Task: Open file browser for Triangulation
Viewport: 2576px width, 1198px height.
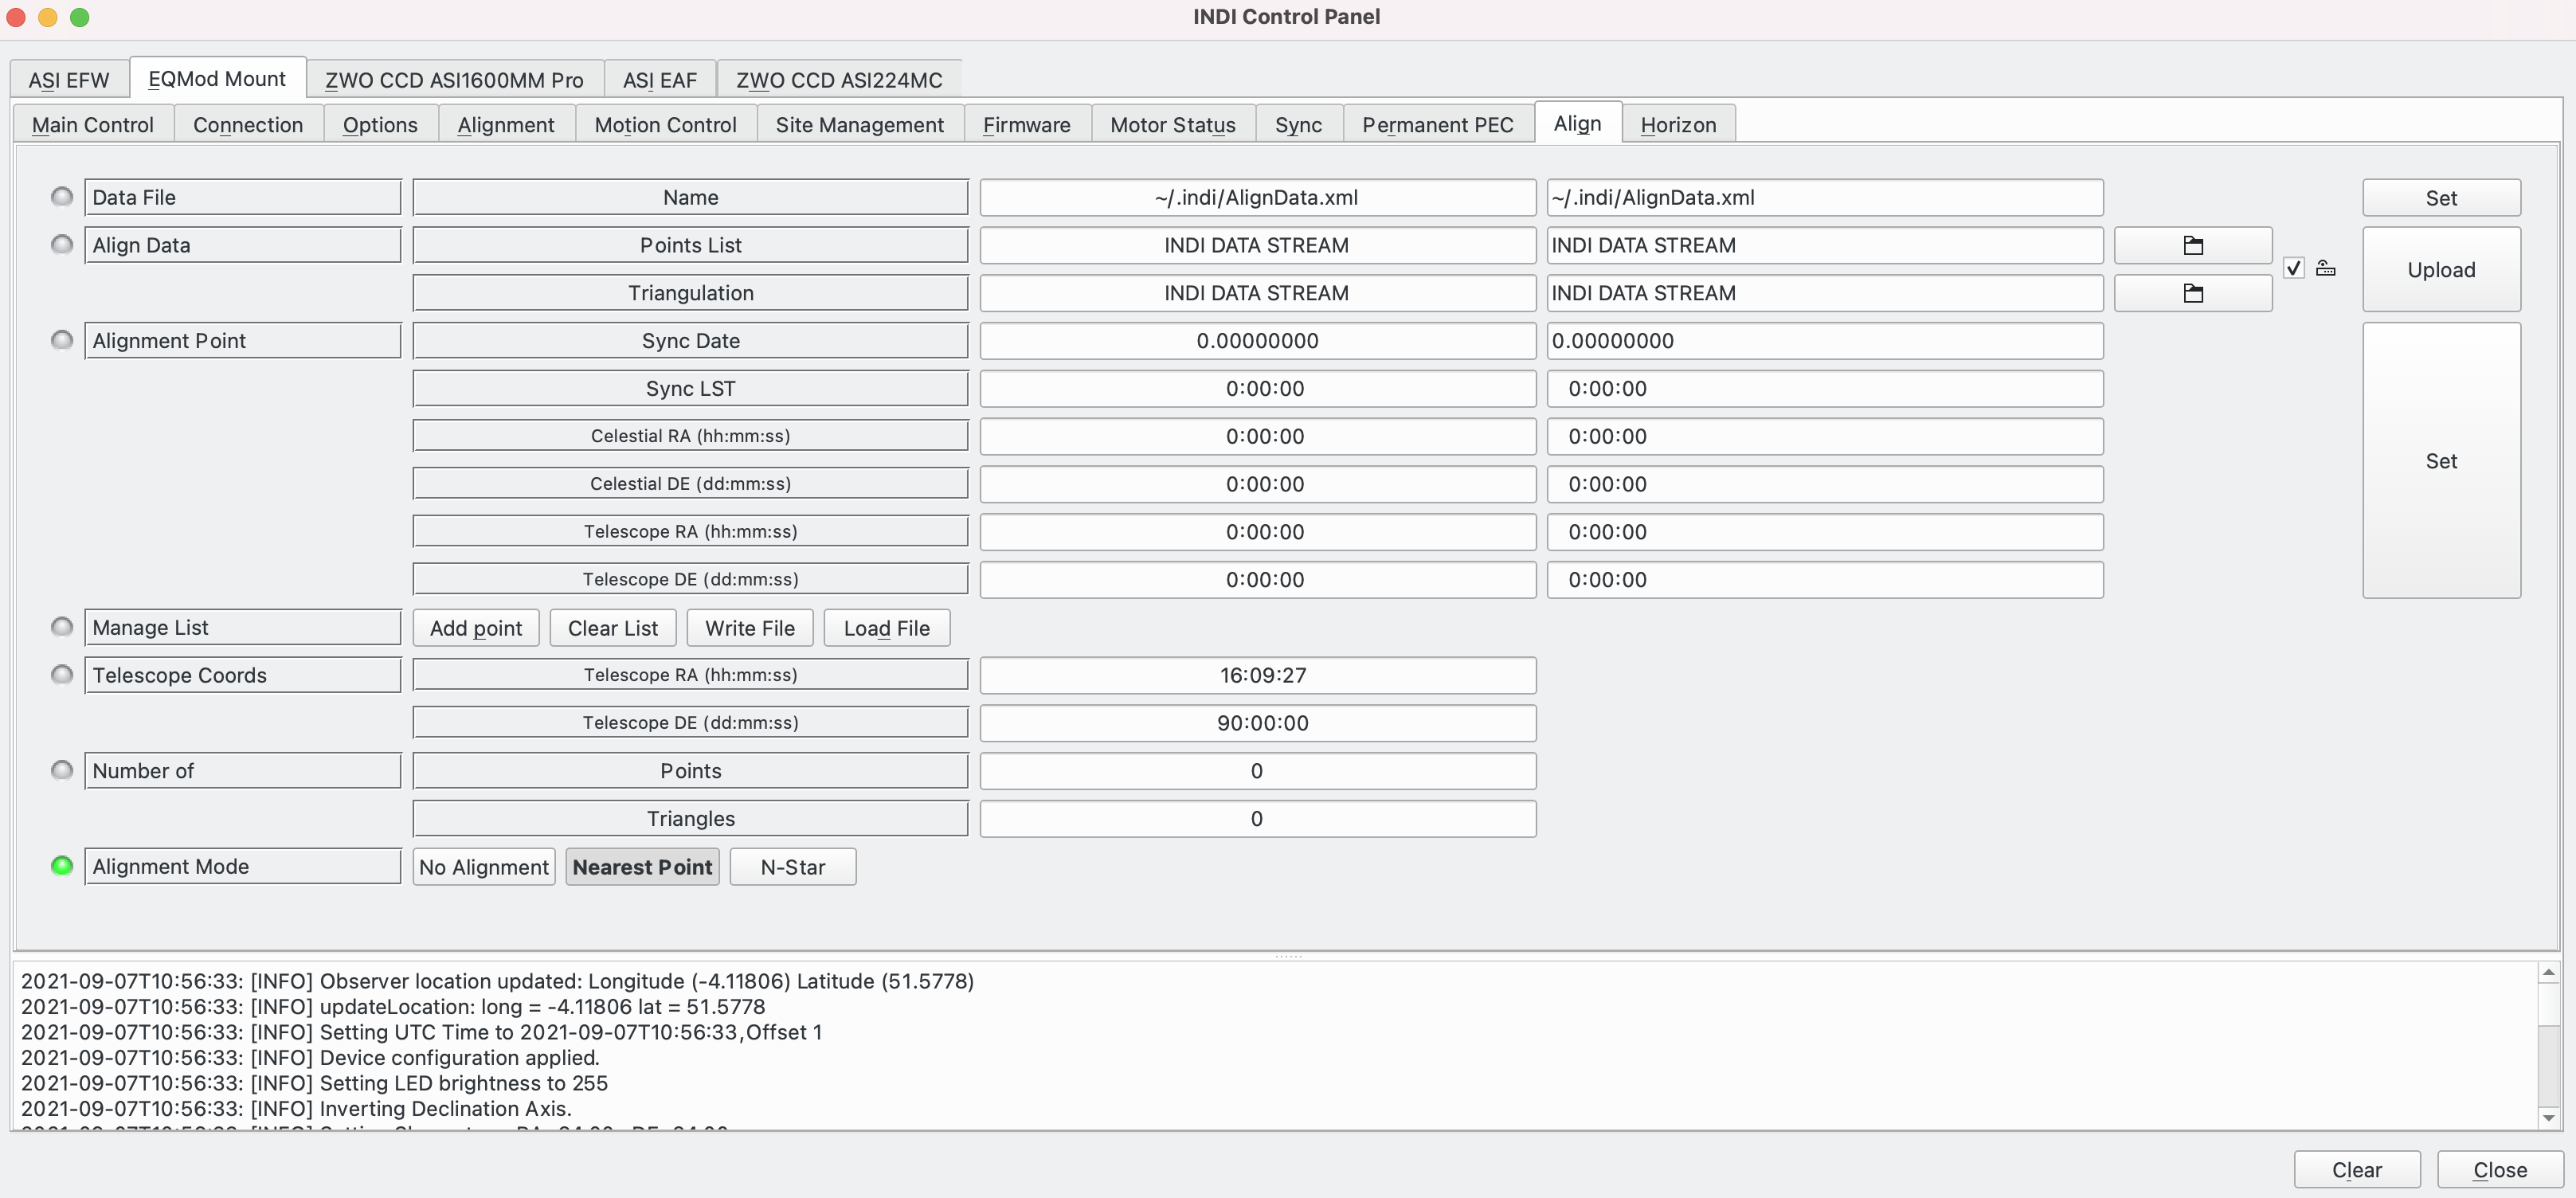Action: [2192, 293]
